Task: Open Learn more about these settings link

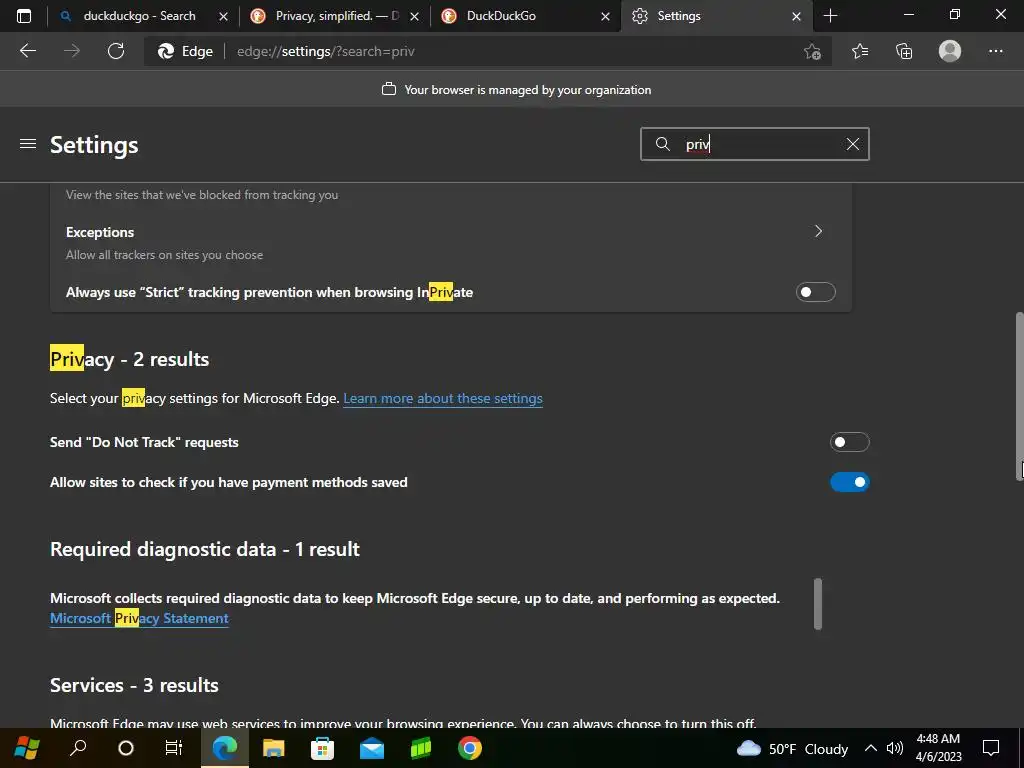Action: click(x=443, y=398)
